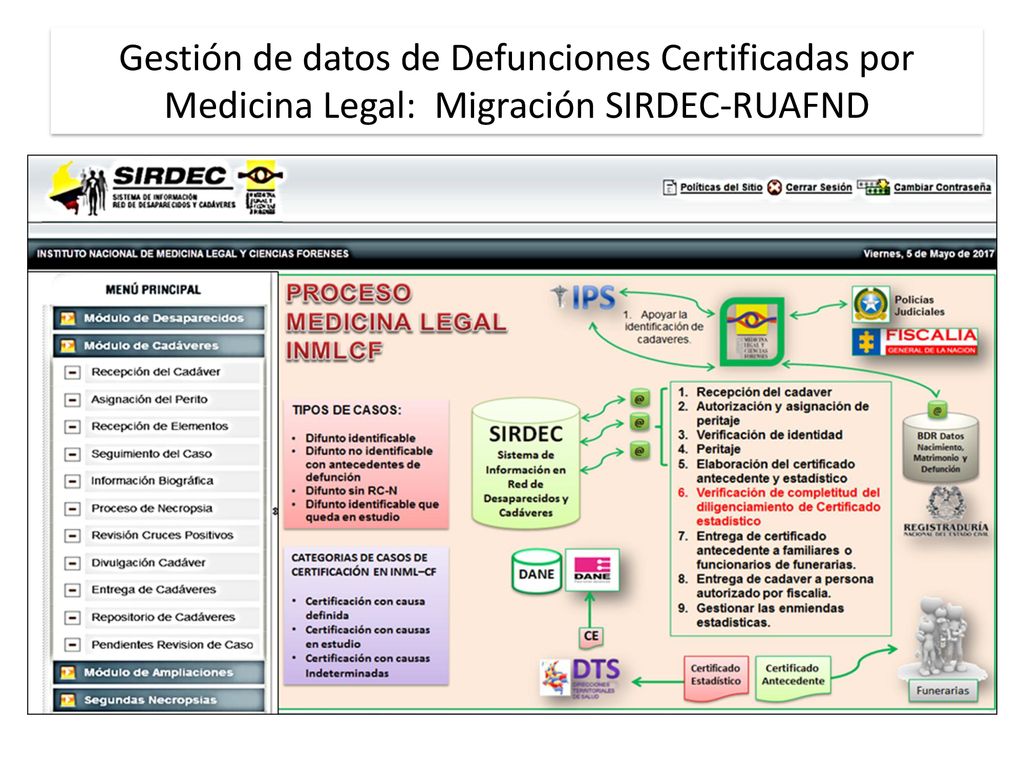
Task: Click the TIPOS DE CASOS red panel
Action: [366, 464]
